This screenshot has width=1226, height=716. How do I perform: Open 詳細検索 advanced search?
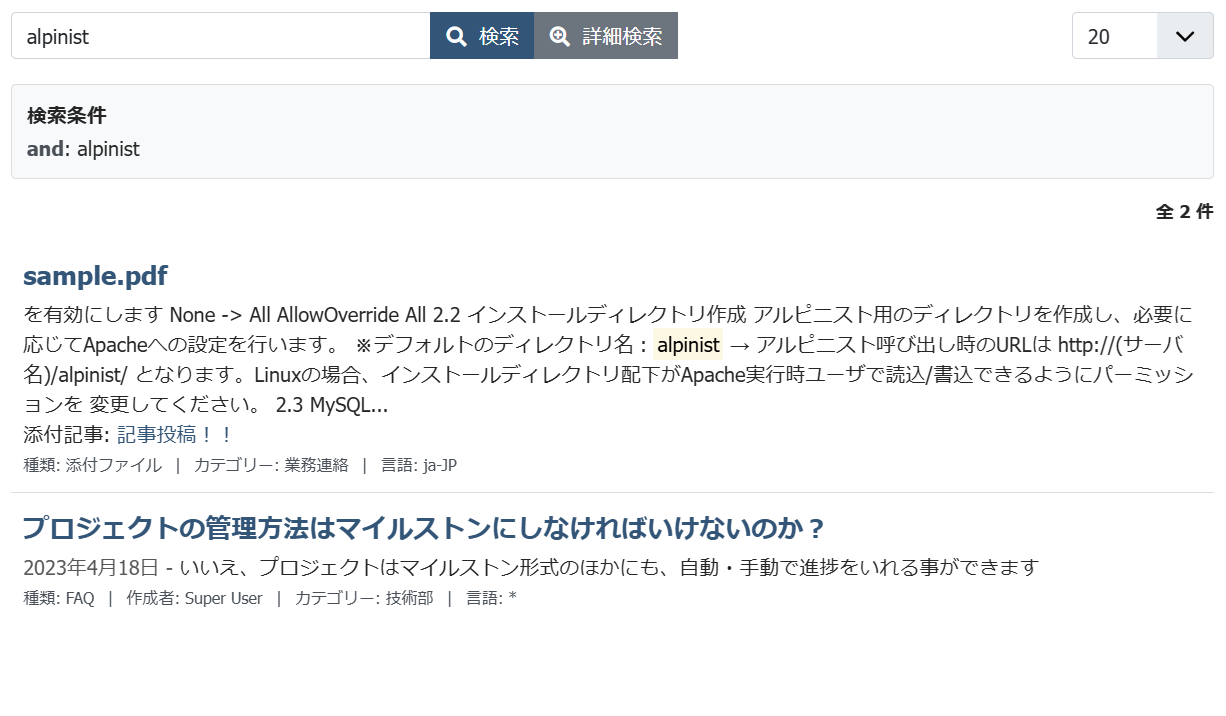(x=606, y=36)
